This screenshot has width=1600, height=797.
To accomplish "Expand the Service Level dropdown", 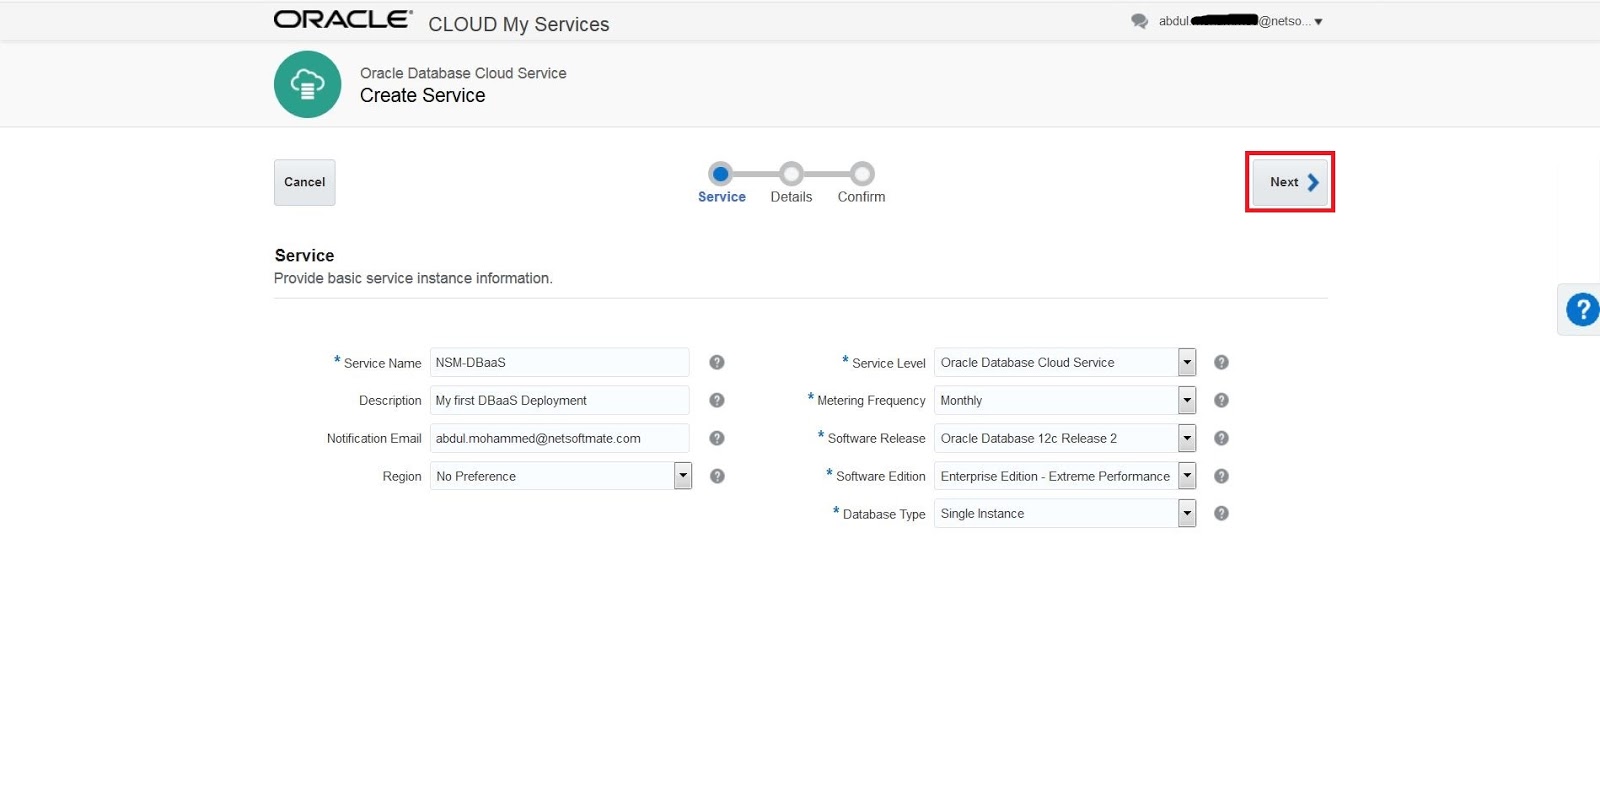I will pyautogui.click(x=1187, y=362).
